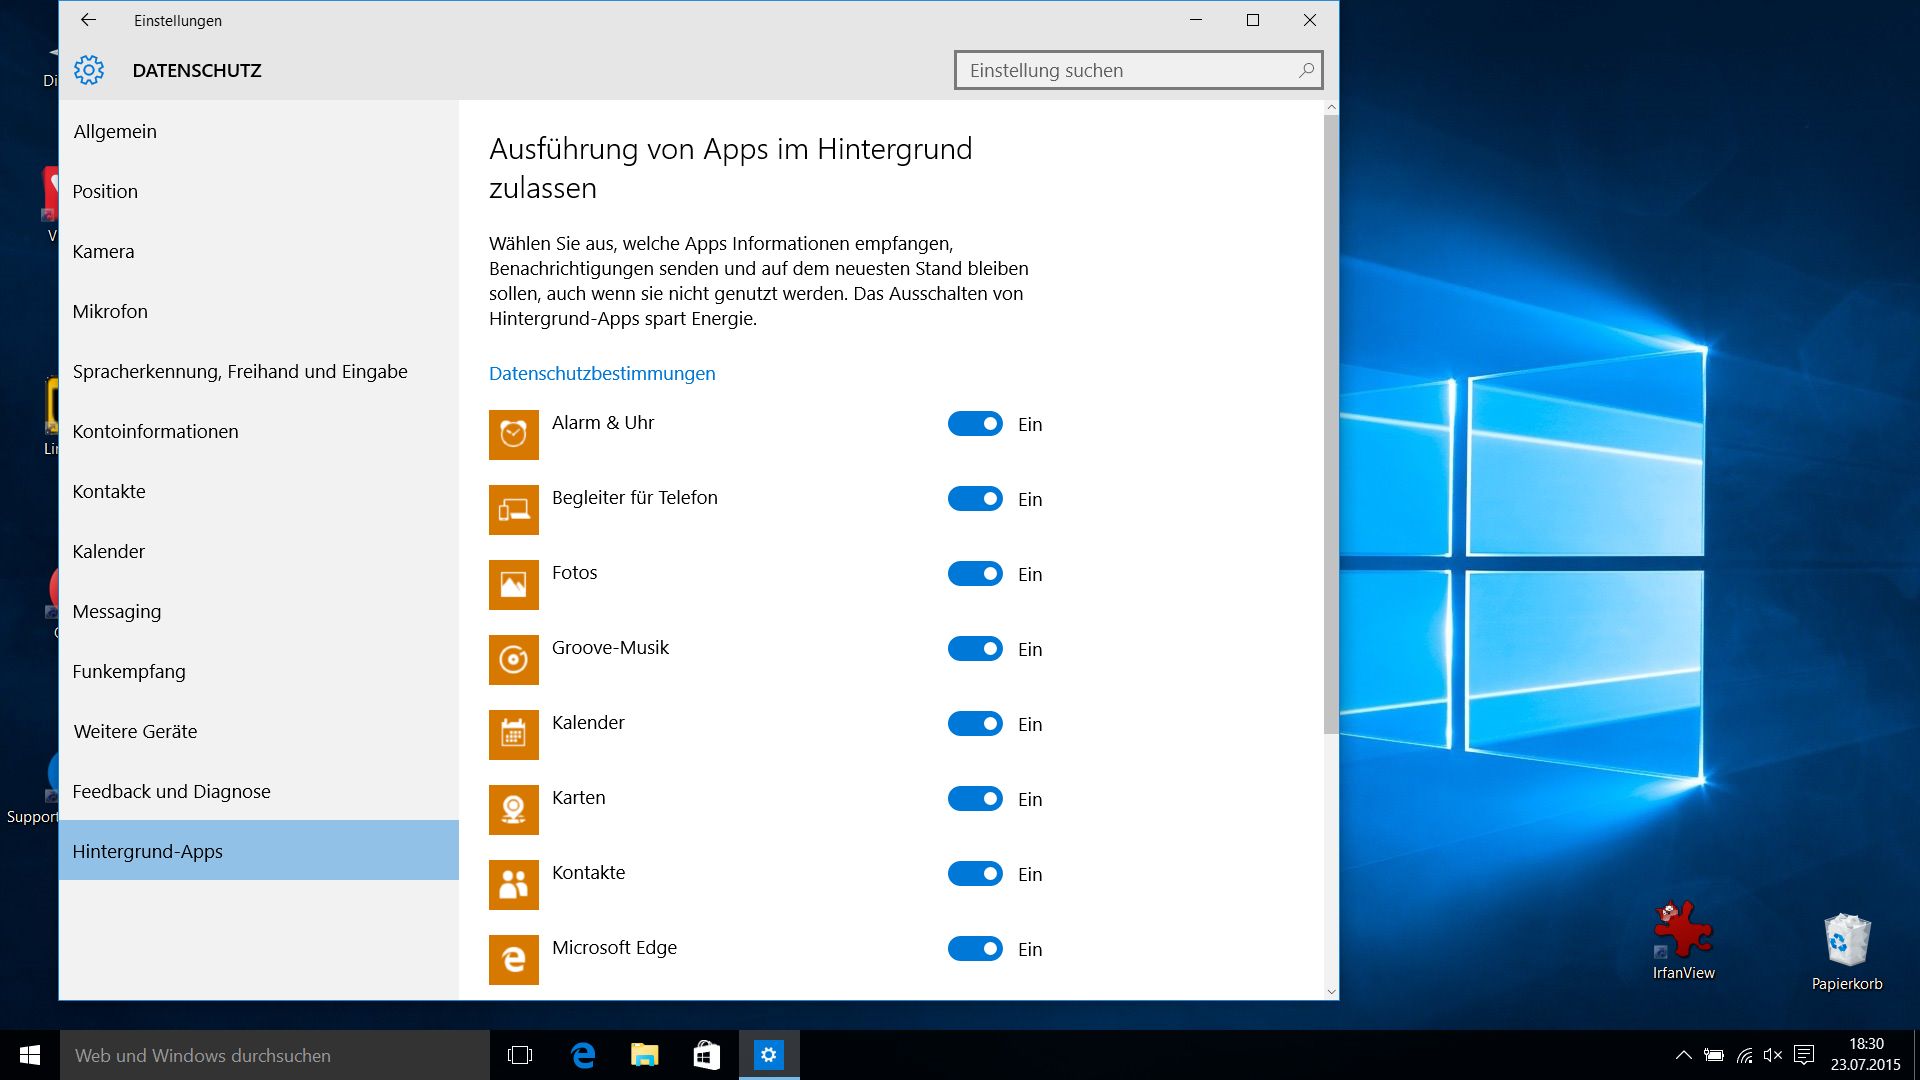The height and width of the screenshot is (1080, 1920).
Task: Select Mikrofon in the sidebar
Action: coord(259,311)
